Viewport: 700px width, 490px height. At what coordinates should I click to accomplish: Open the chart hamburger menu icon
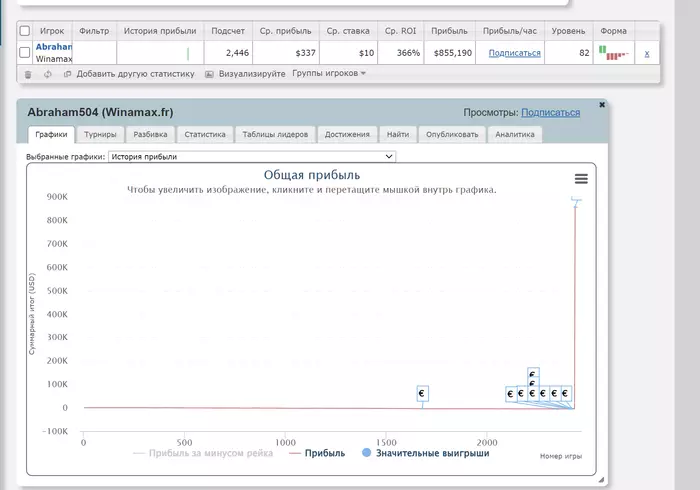pyautogui.click(x=581, y=179)
